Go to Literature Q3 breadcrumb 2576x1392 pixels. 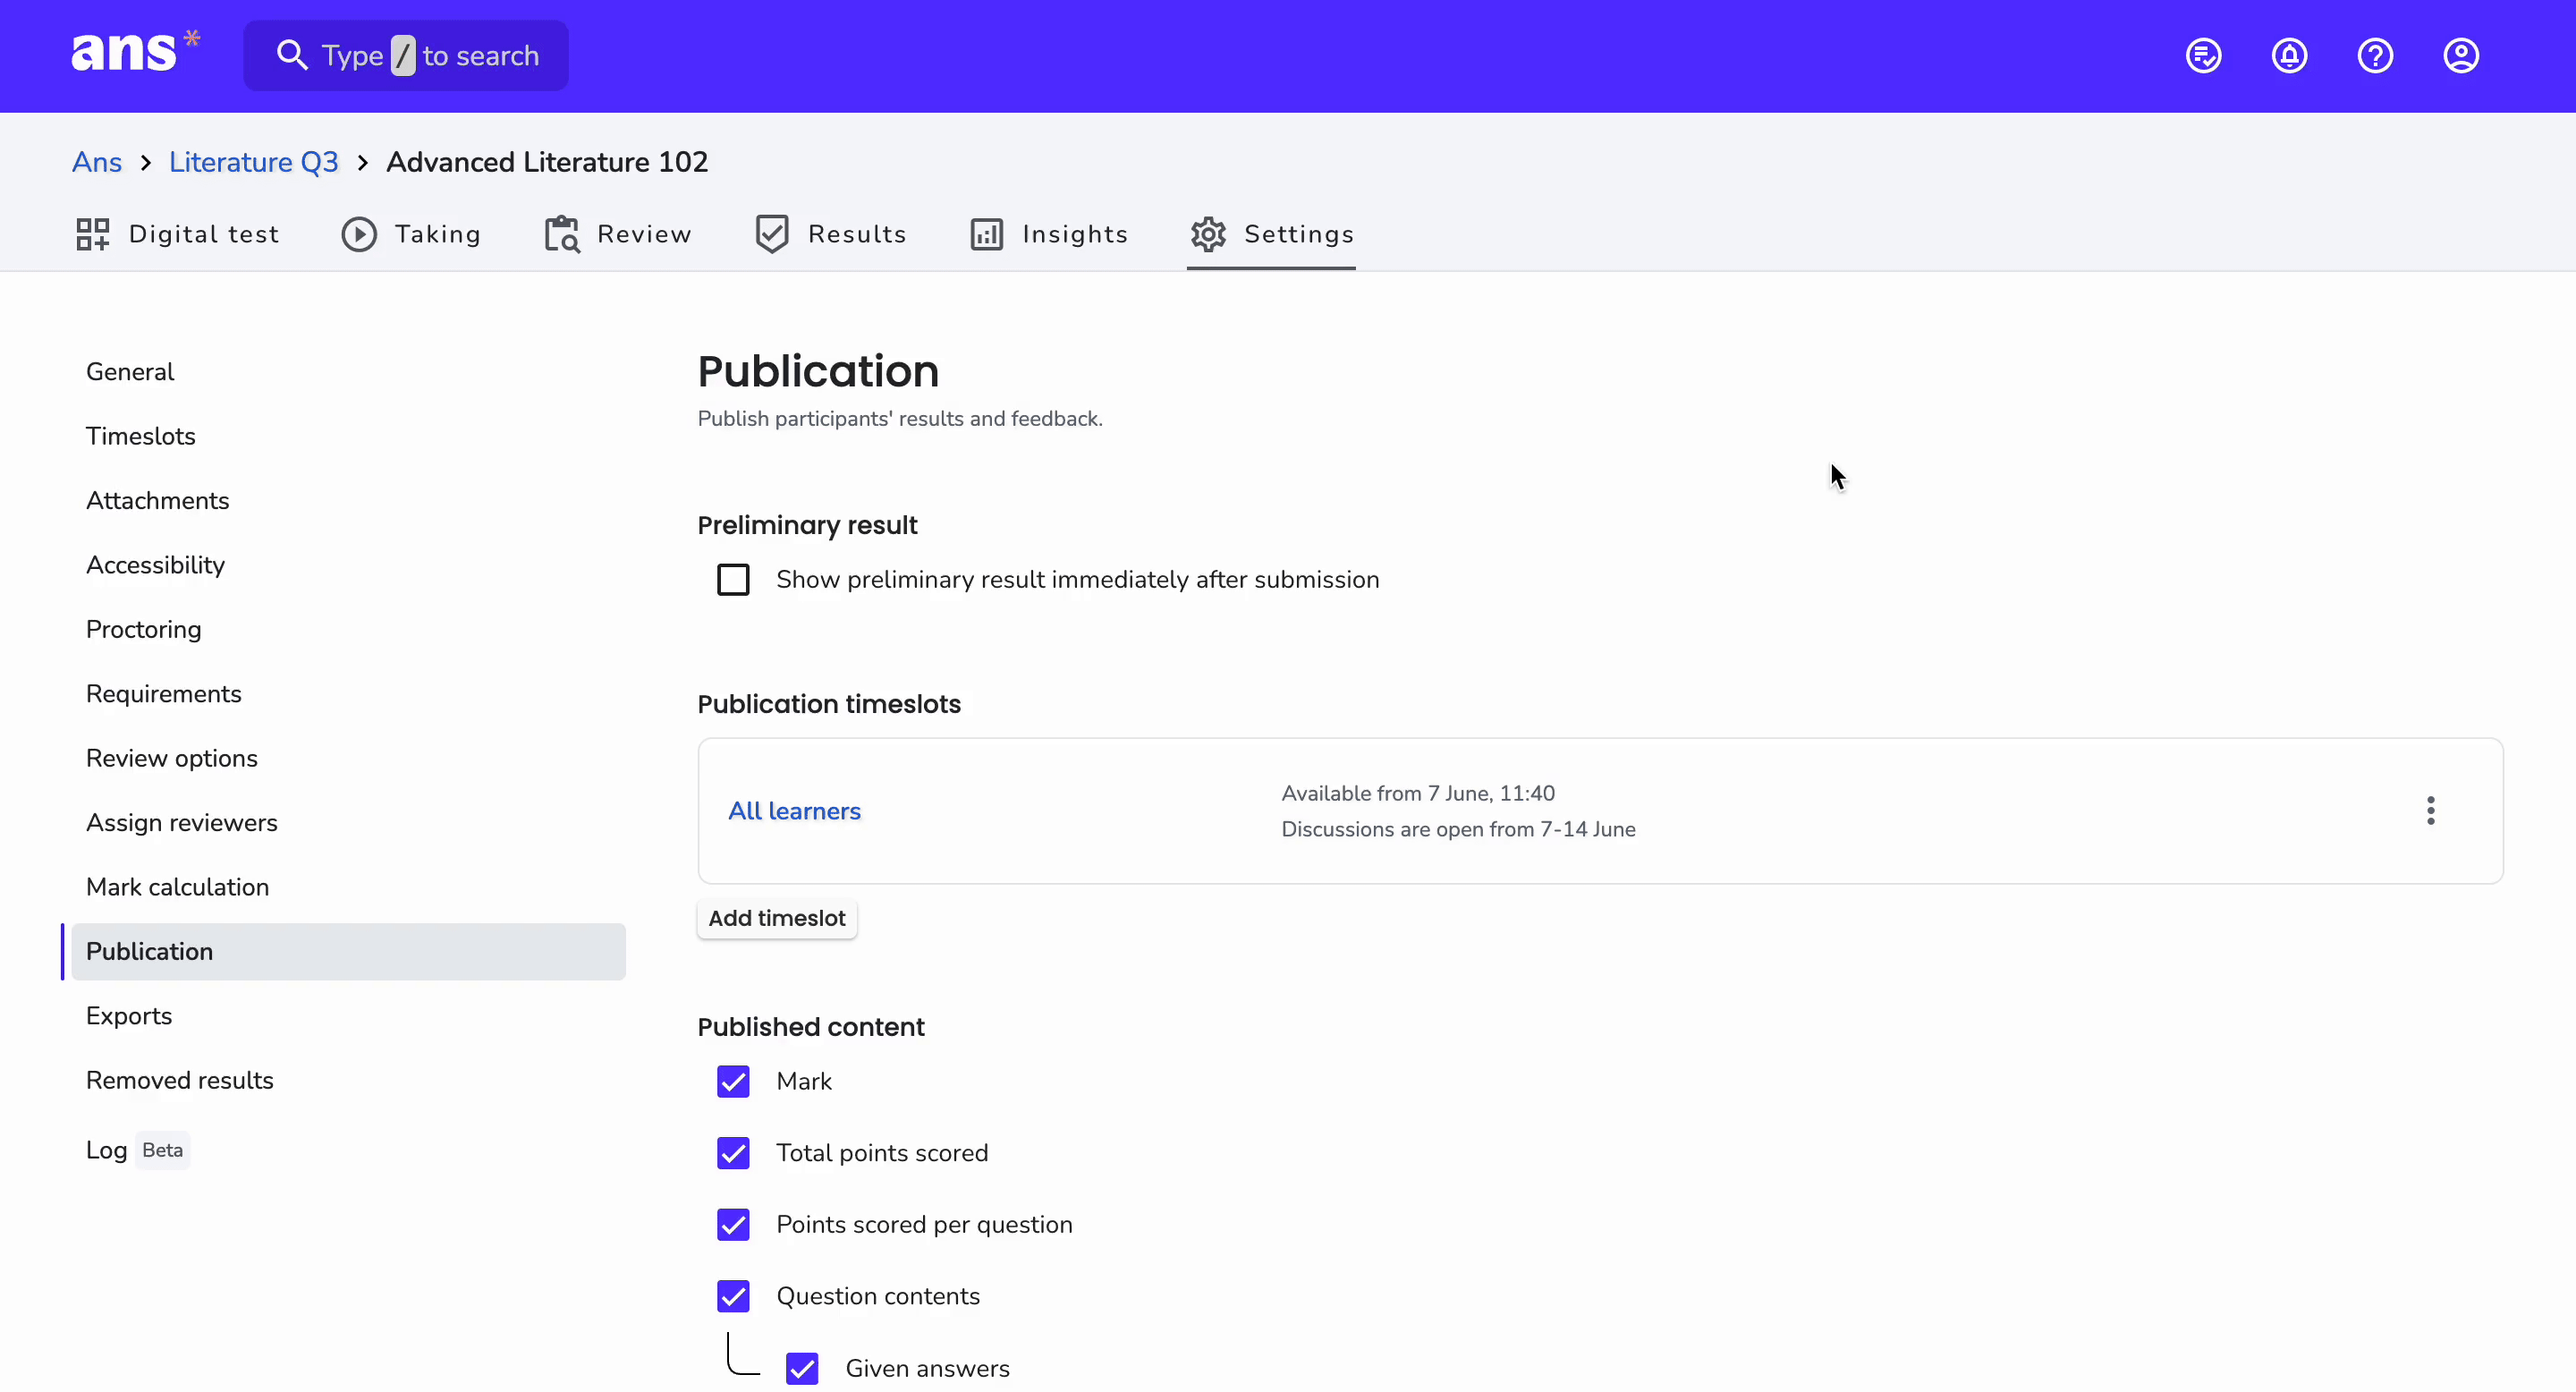[x=253, y=162]
